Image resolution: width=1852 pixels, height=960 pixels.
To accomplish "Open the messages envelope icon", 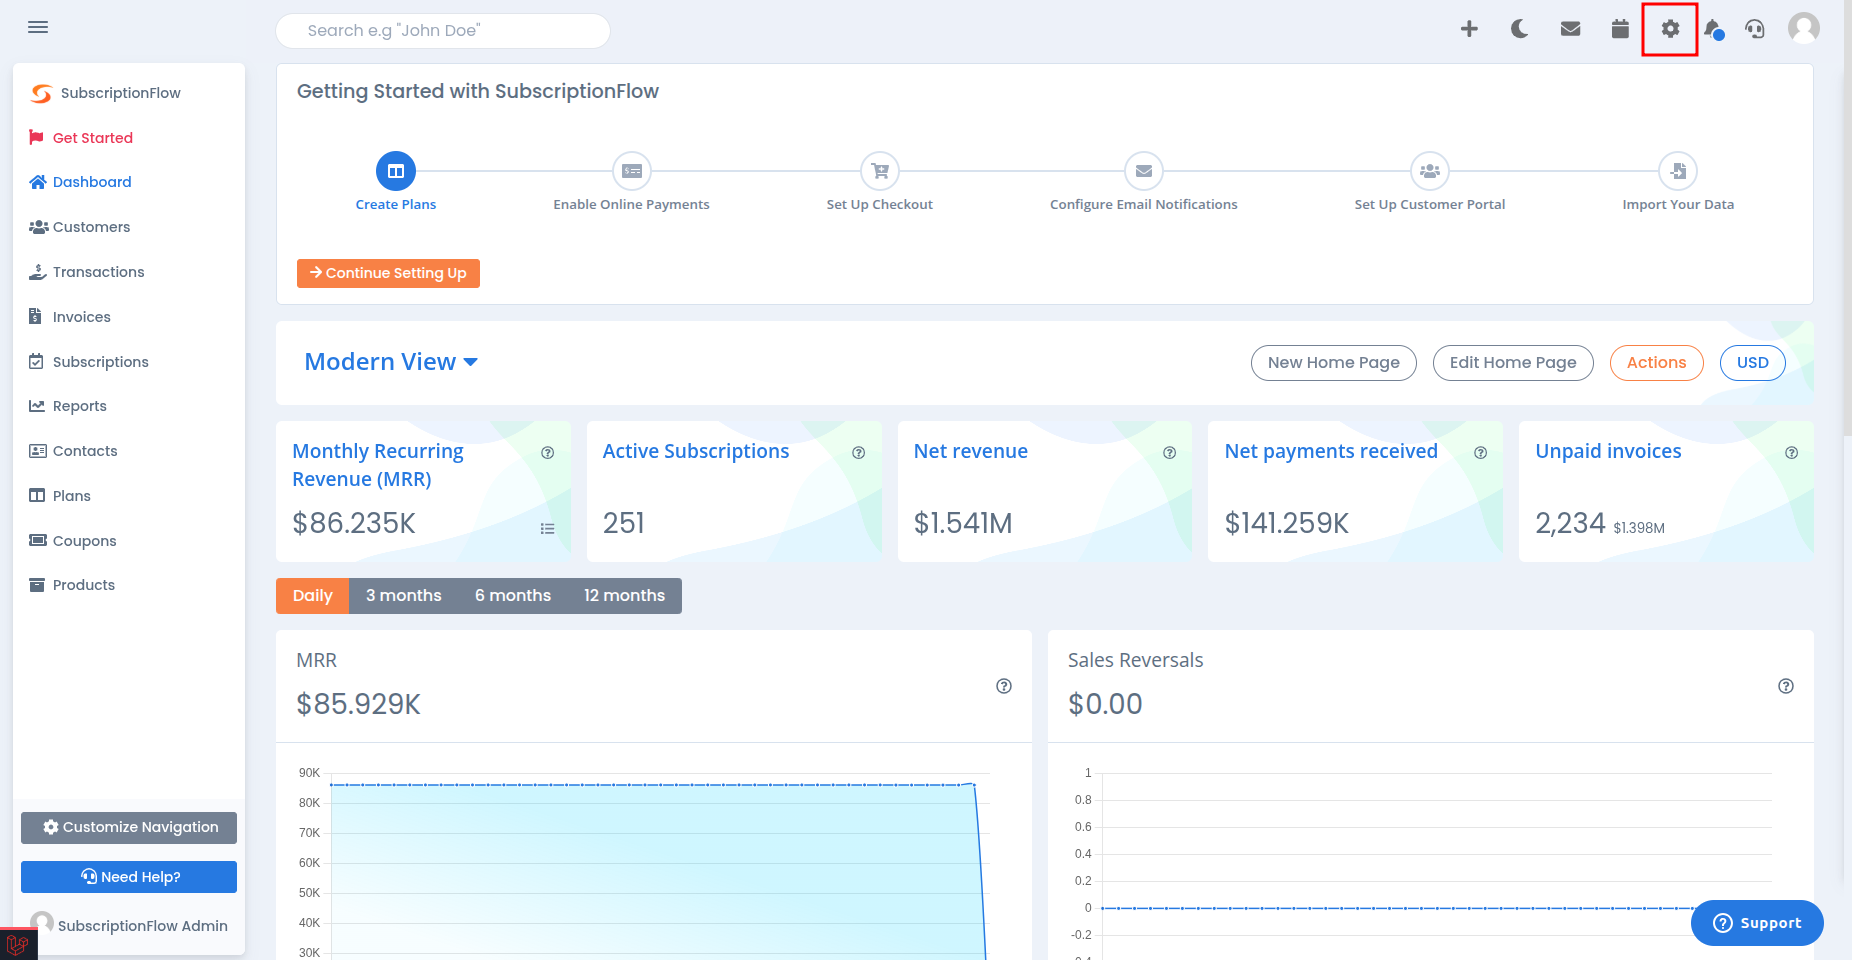I will [1570, 28].
